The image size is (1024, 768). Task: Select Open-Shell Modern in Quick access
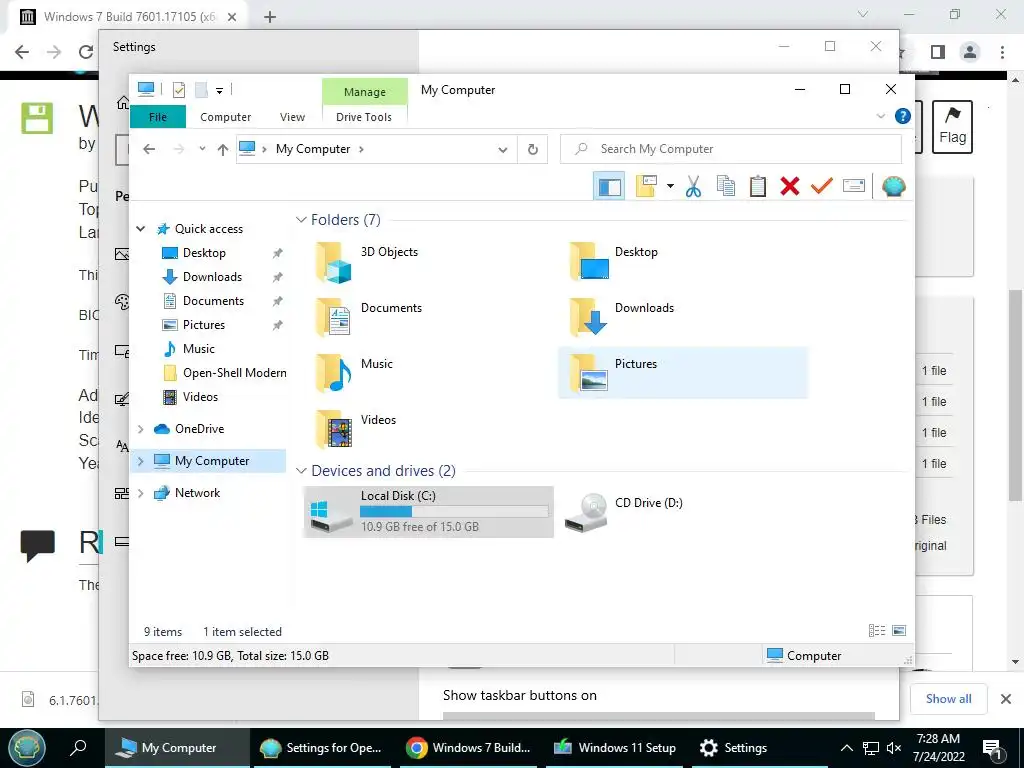[224, 373]
